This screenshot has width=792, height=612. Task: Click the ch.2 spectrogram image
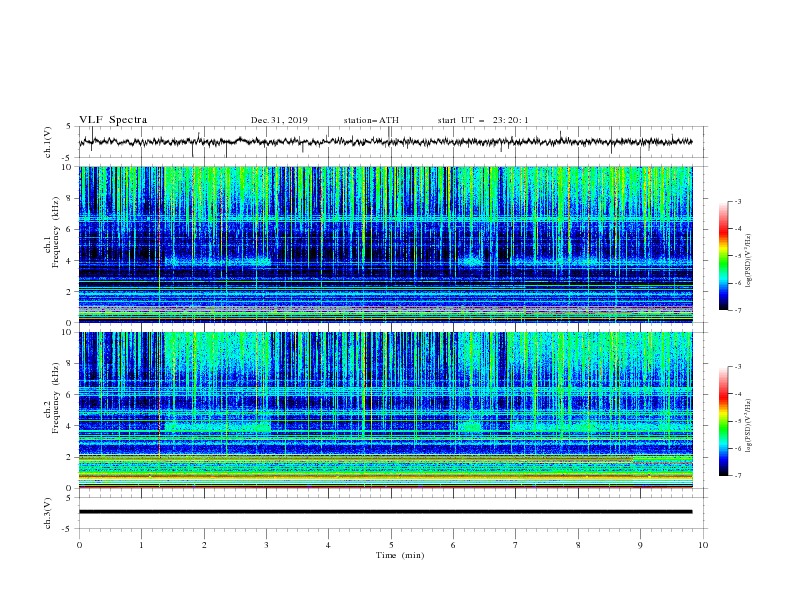point(385,410)
